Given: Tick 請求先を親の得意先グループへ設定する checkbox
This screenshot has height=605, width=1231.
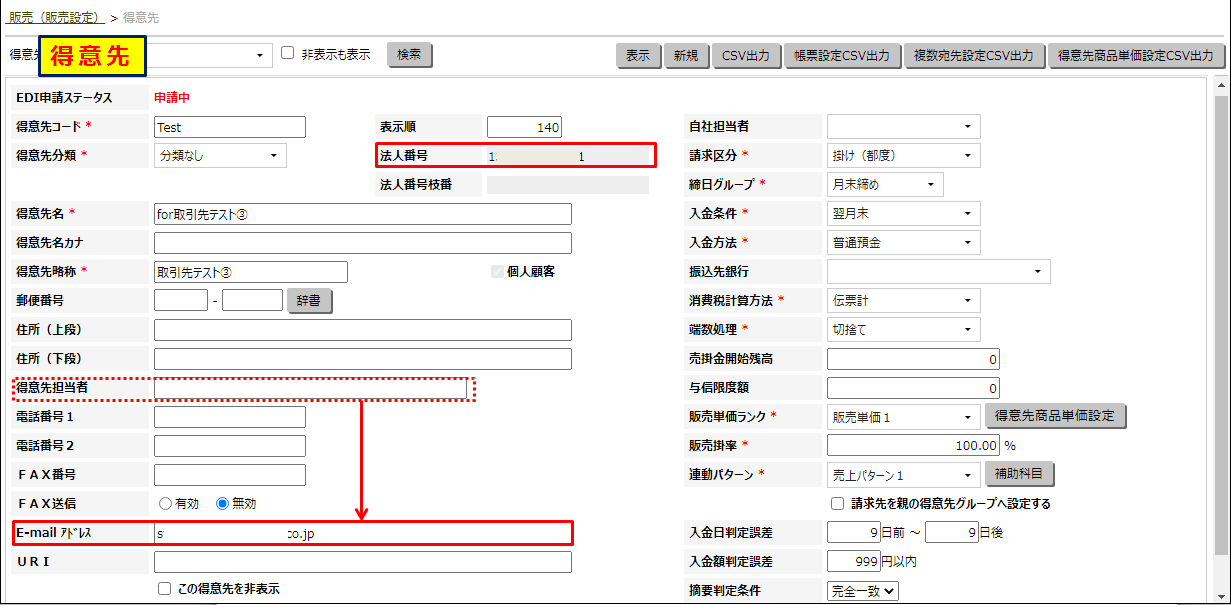Looking at the screenshot, I should pos(838,503).
